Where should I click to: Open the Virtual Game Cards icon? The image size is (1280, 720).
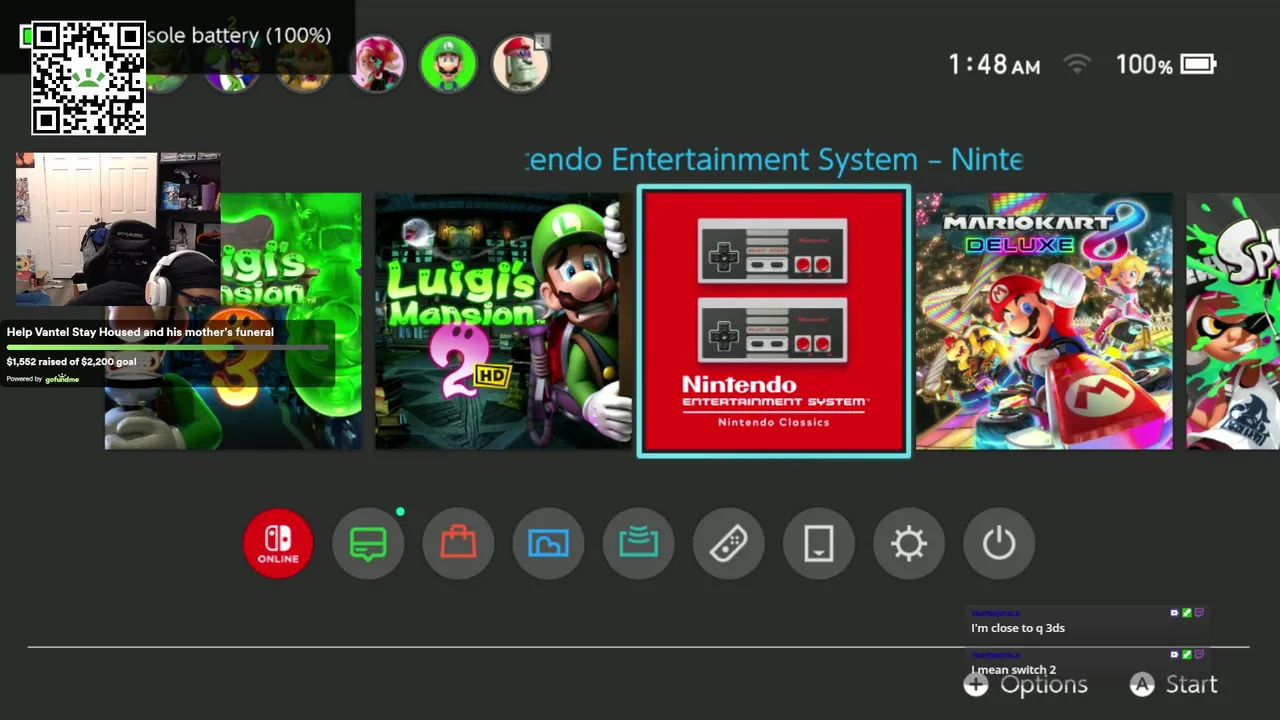coord(818,543)
